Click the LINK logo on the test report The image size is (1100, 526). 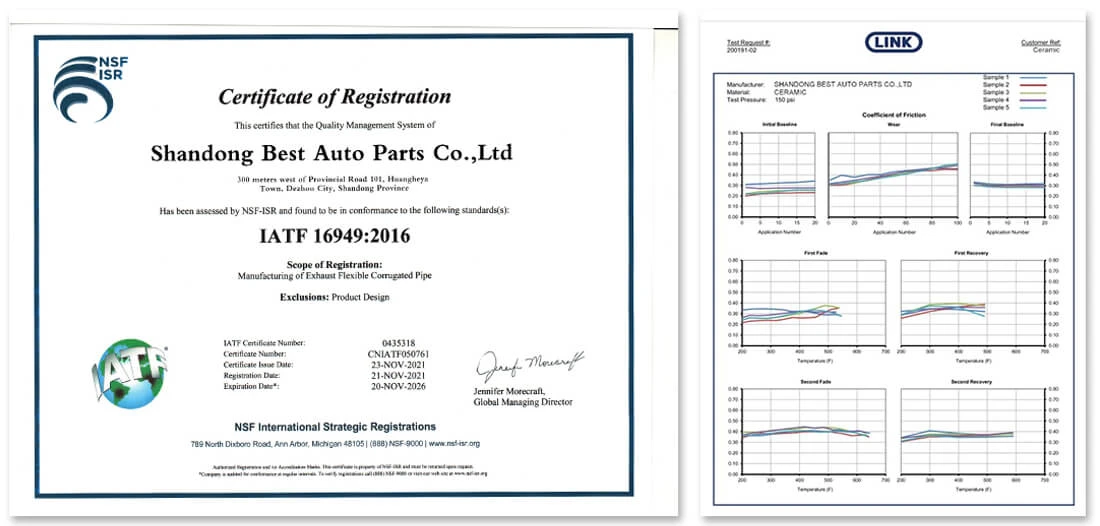tap(893, 43)
